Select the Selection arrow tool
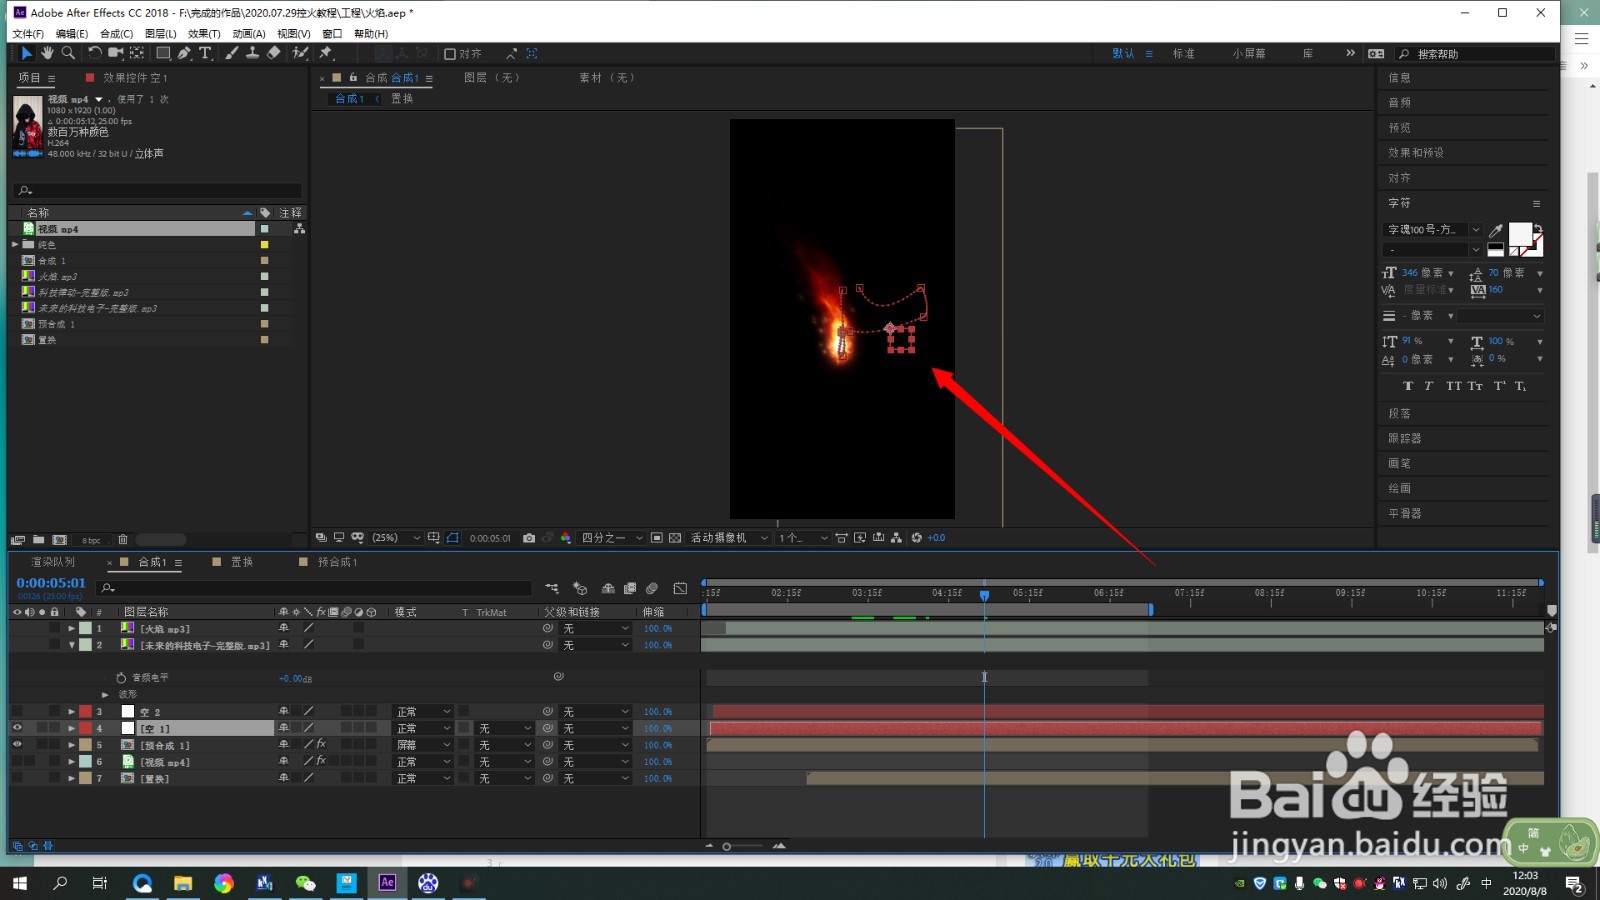This screenshot has width=1600, height=900. pos(27,53)
